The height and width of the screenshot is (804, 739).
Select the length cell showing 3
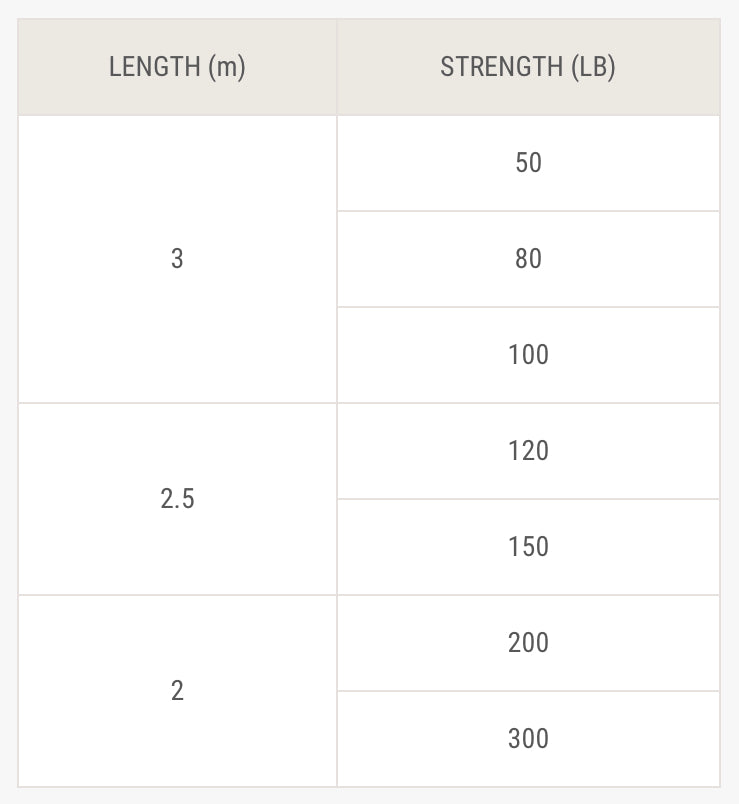(177, 259)
